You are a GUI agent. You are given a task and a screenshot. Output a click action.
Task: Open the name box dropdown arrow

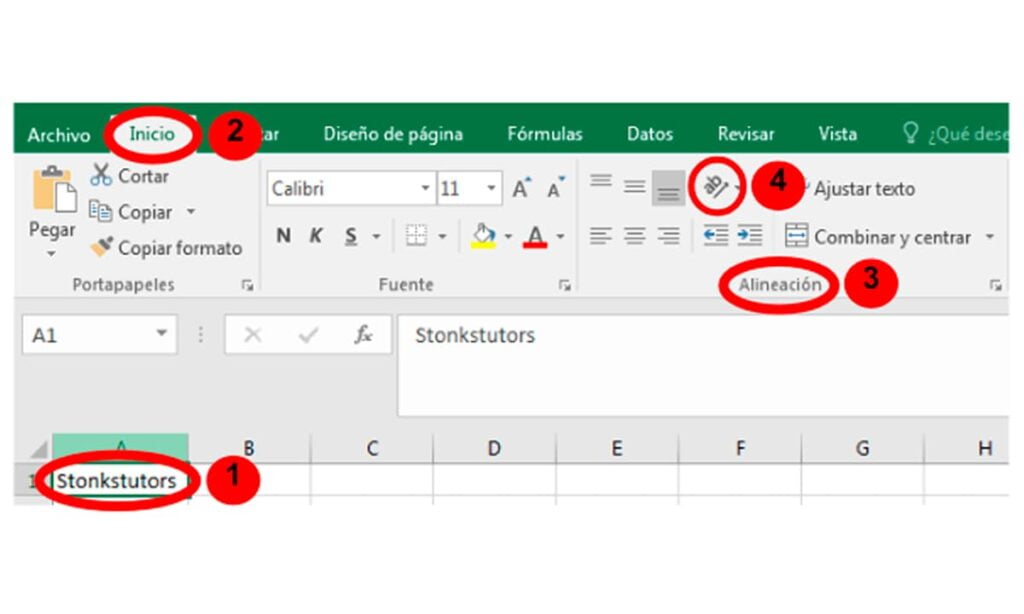(x=161, y=334)
